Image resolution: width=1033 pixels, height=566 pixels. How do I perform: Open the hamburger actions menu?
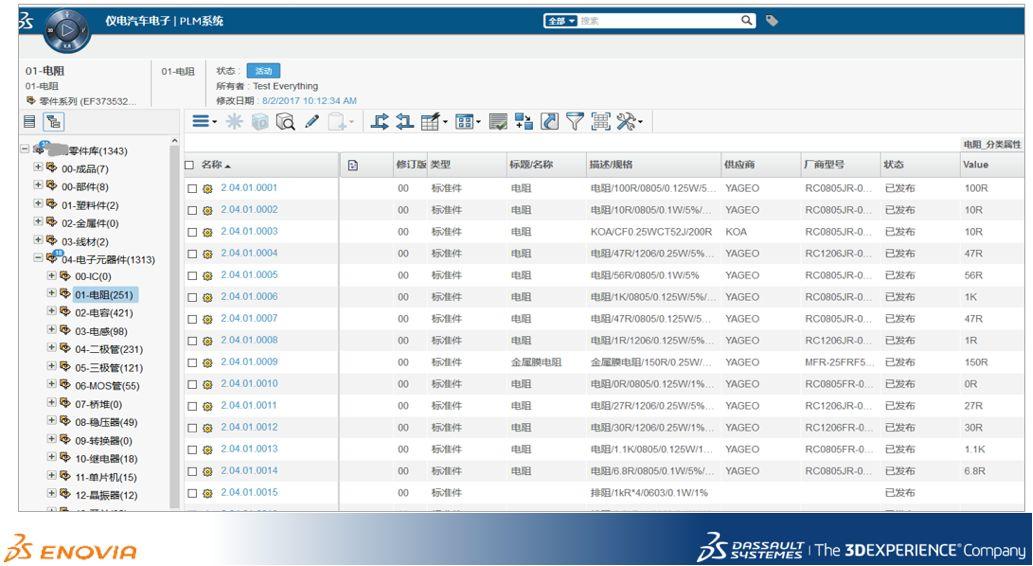click(204, 121)
